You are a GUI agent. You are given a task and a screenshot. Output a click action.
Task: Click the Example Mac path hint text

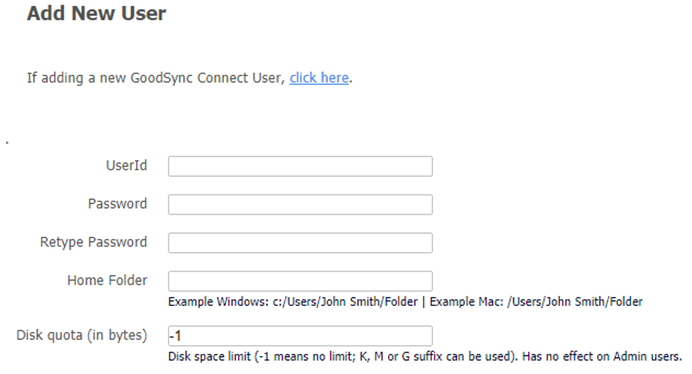pos(536,302)
